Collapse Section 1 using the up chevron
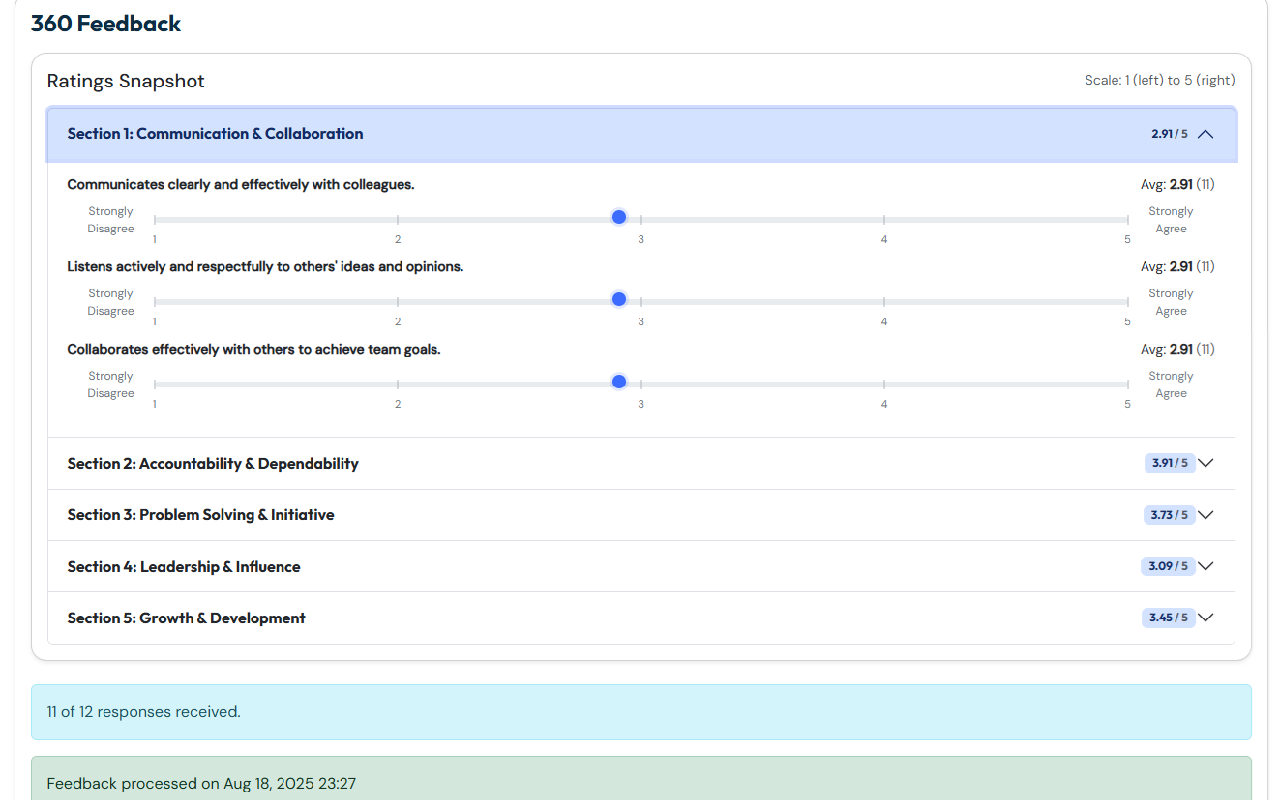The image size is (1280, 800). click(x=1205, y=134)
